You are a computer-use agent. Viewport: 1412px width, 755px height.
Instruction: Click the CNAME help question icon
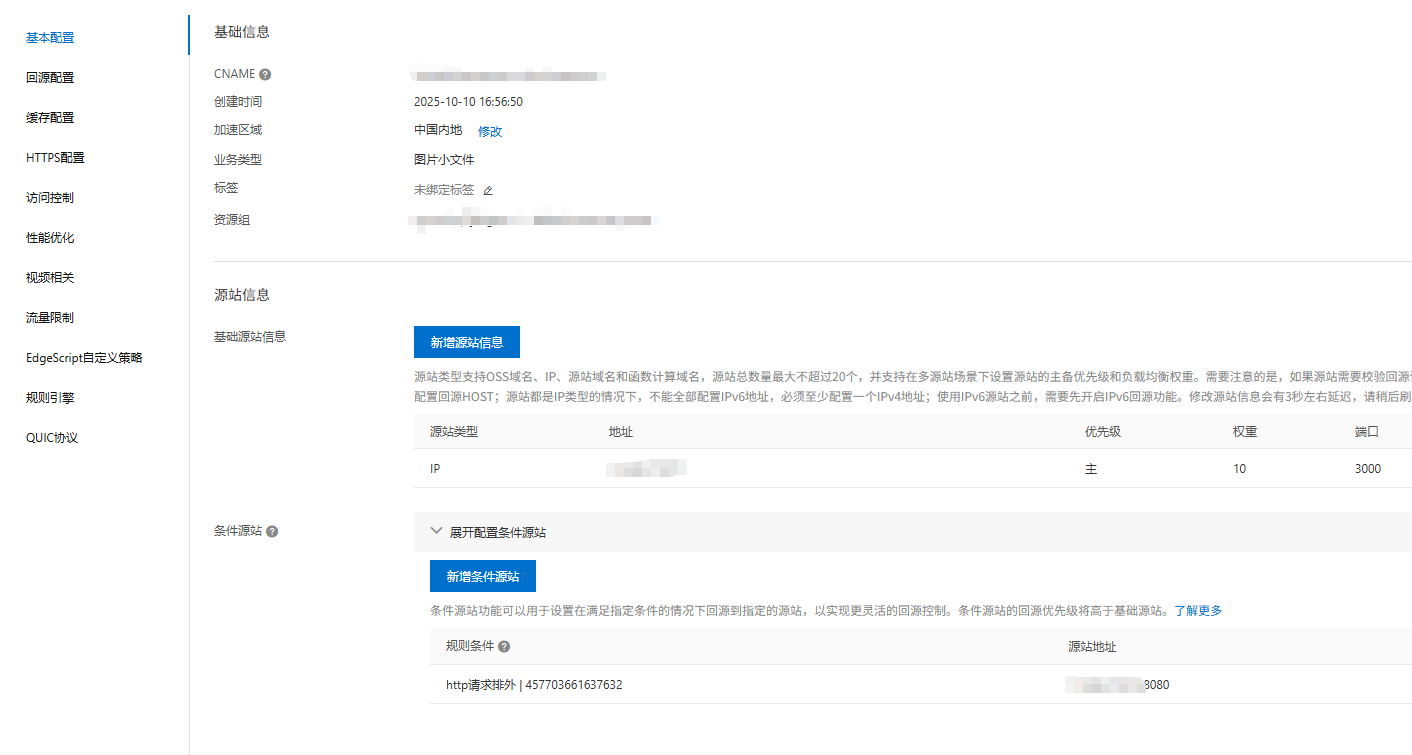(265, 74)
